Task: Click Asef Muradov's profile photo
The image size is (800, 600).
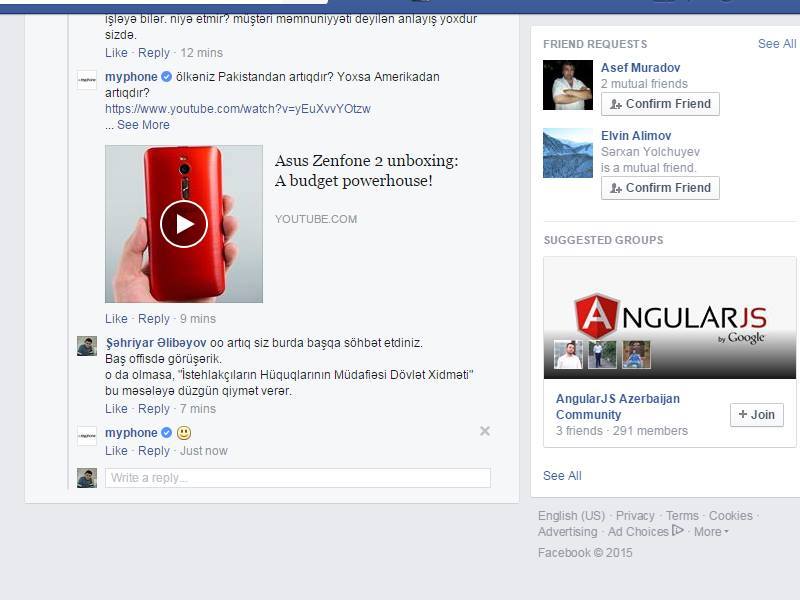Action: [x=568, y=85]
